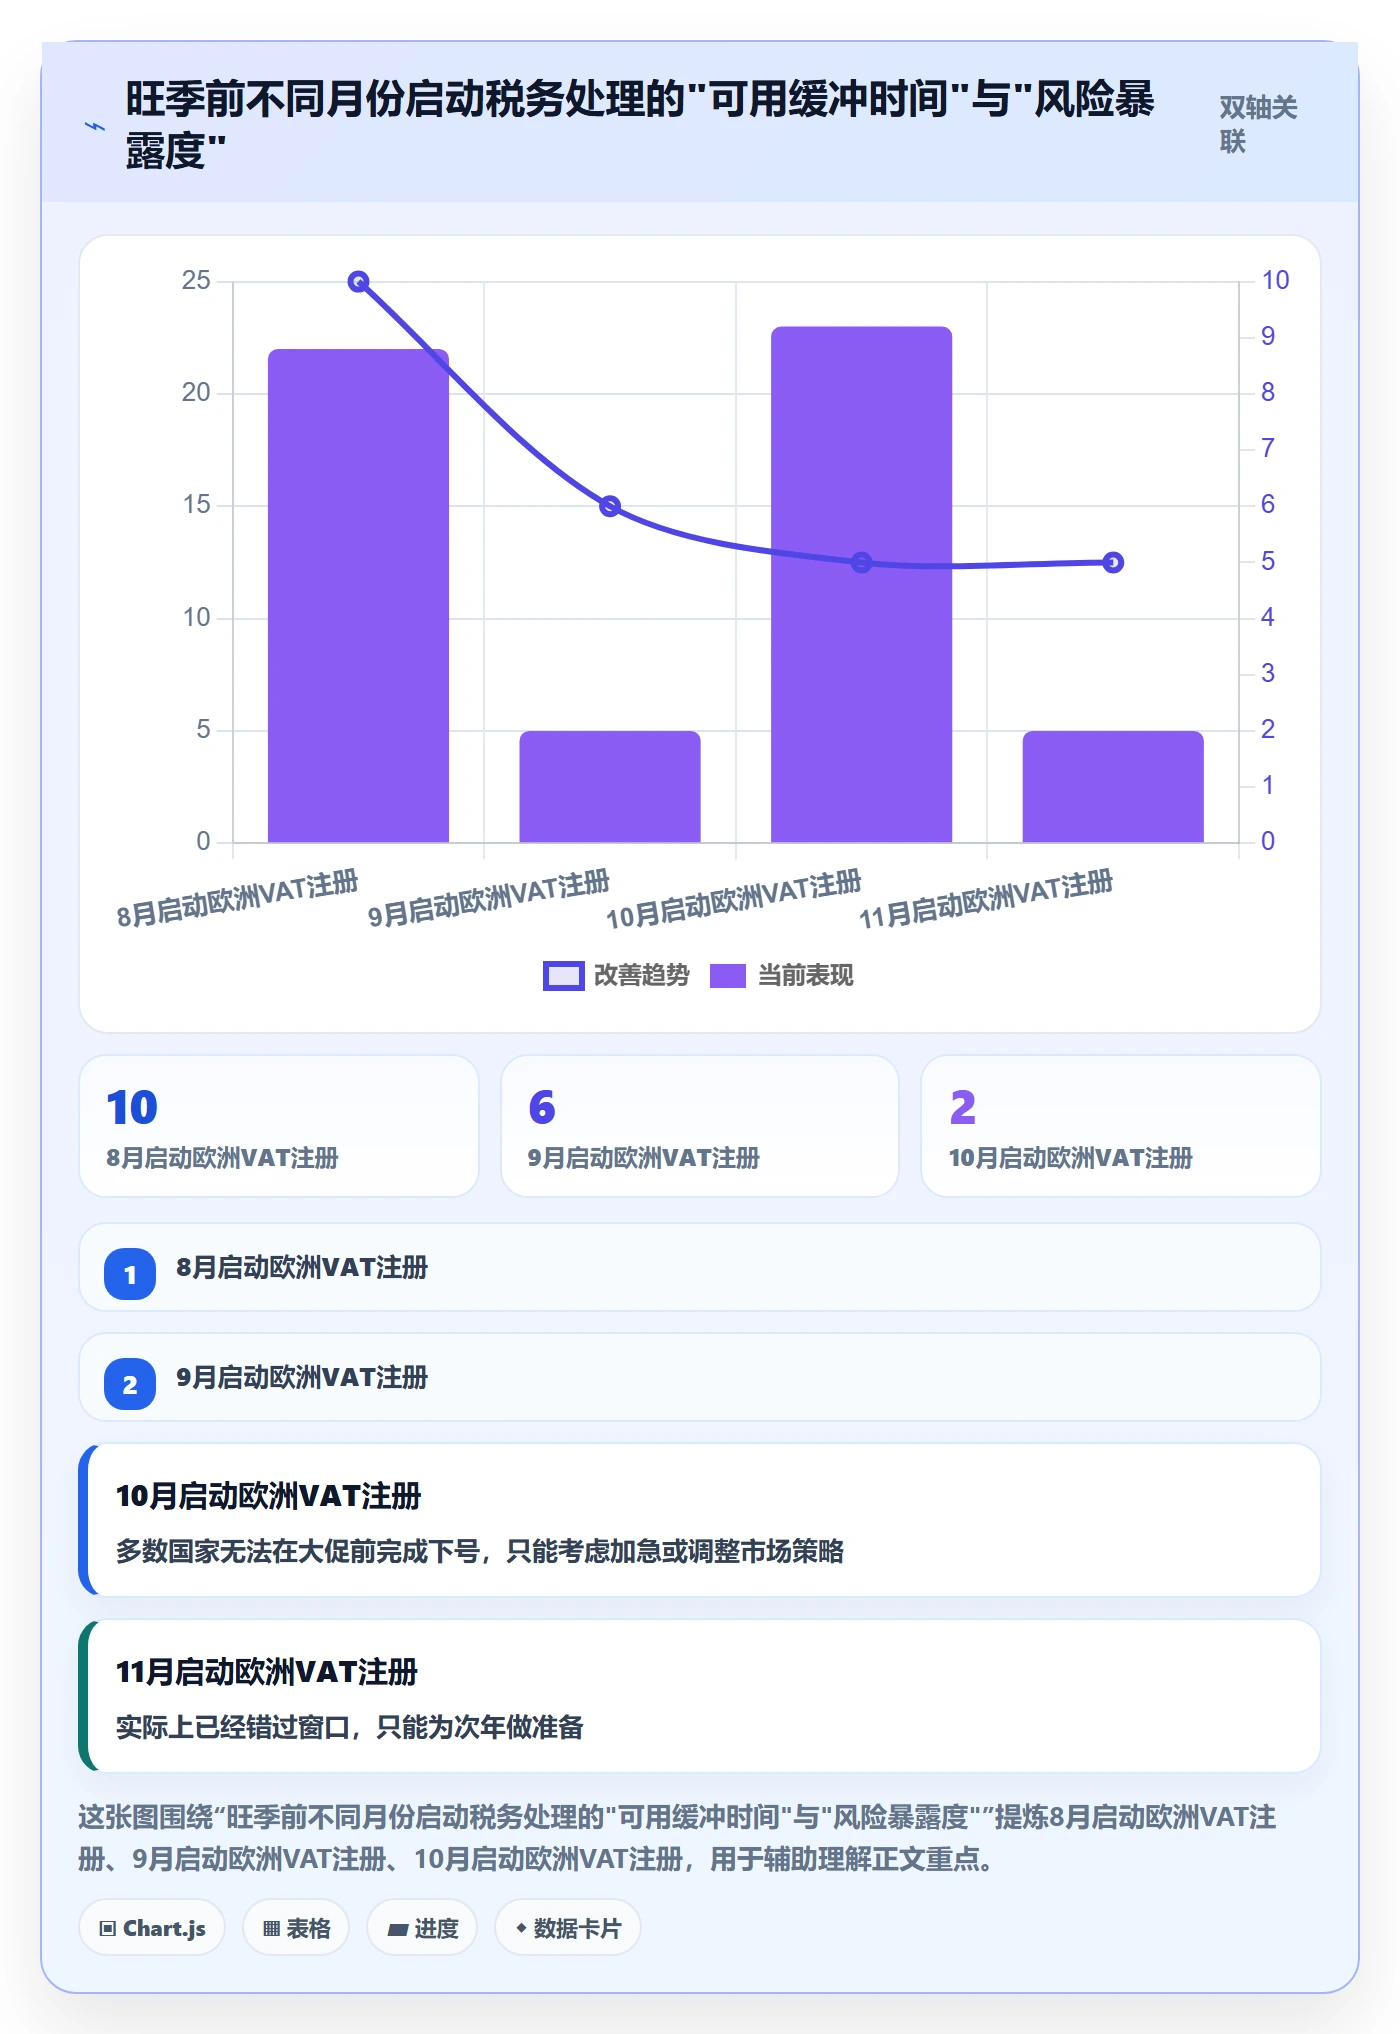
Task: Click the left axis value 15
Action: [196, 505]
